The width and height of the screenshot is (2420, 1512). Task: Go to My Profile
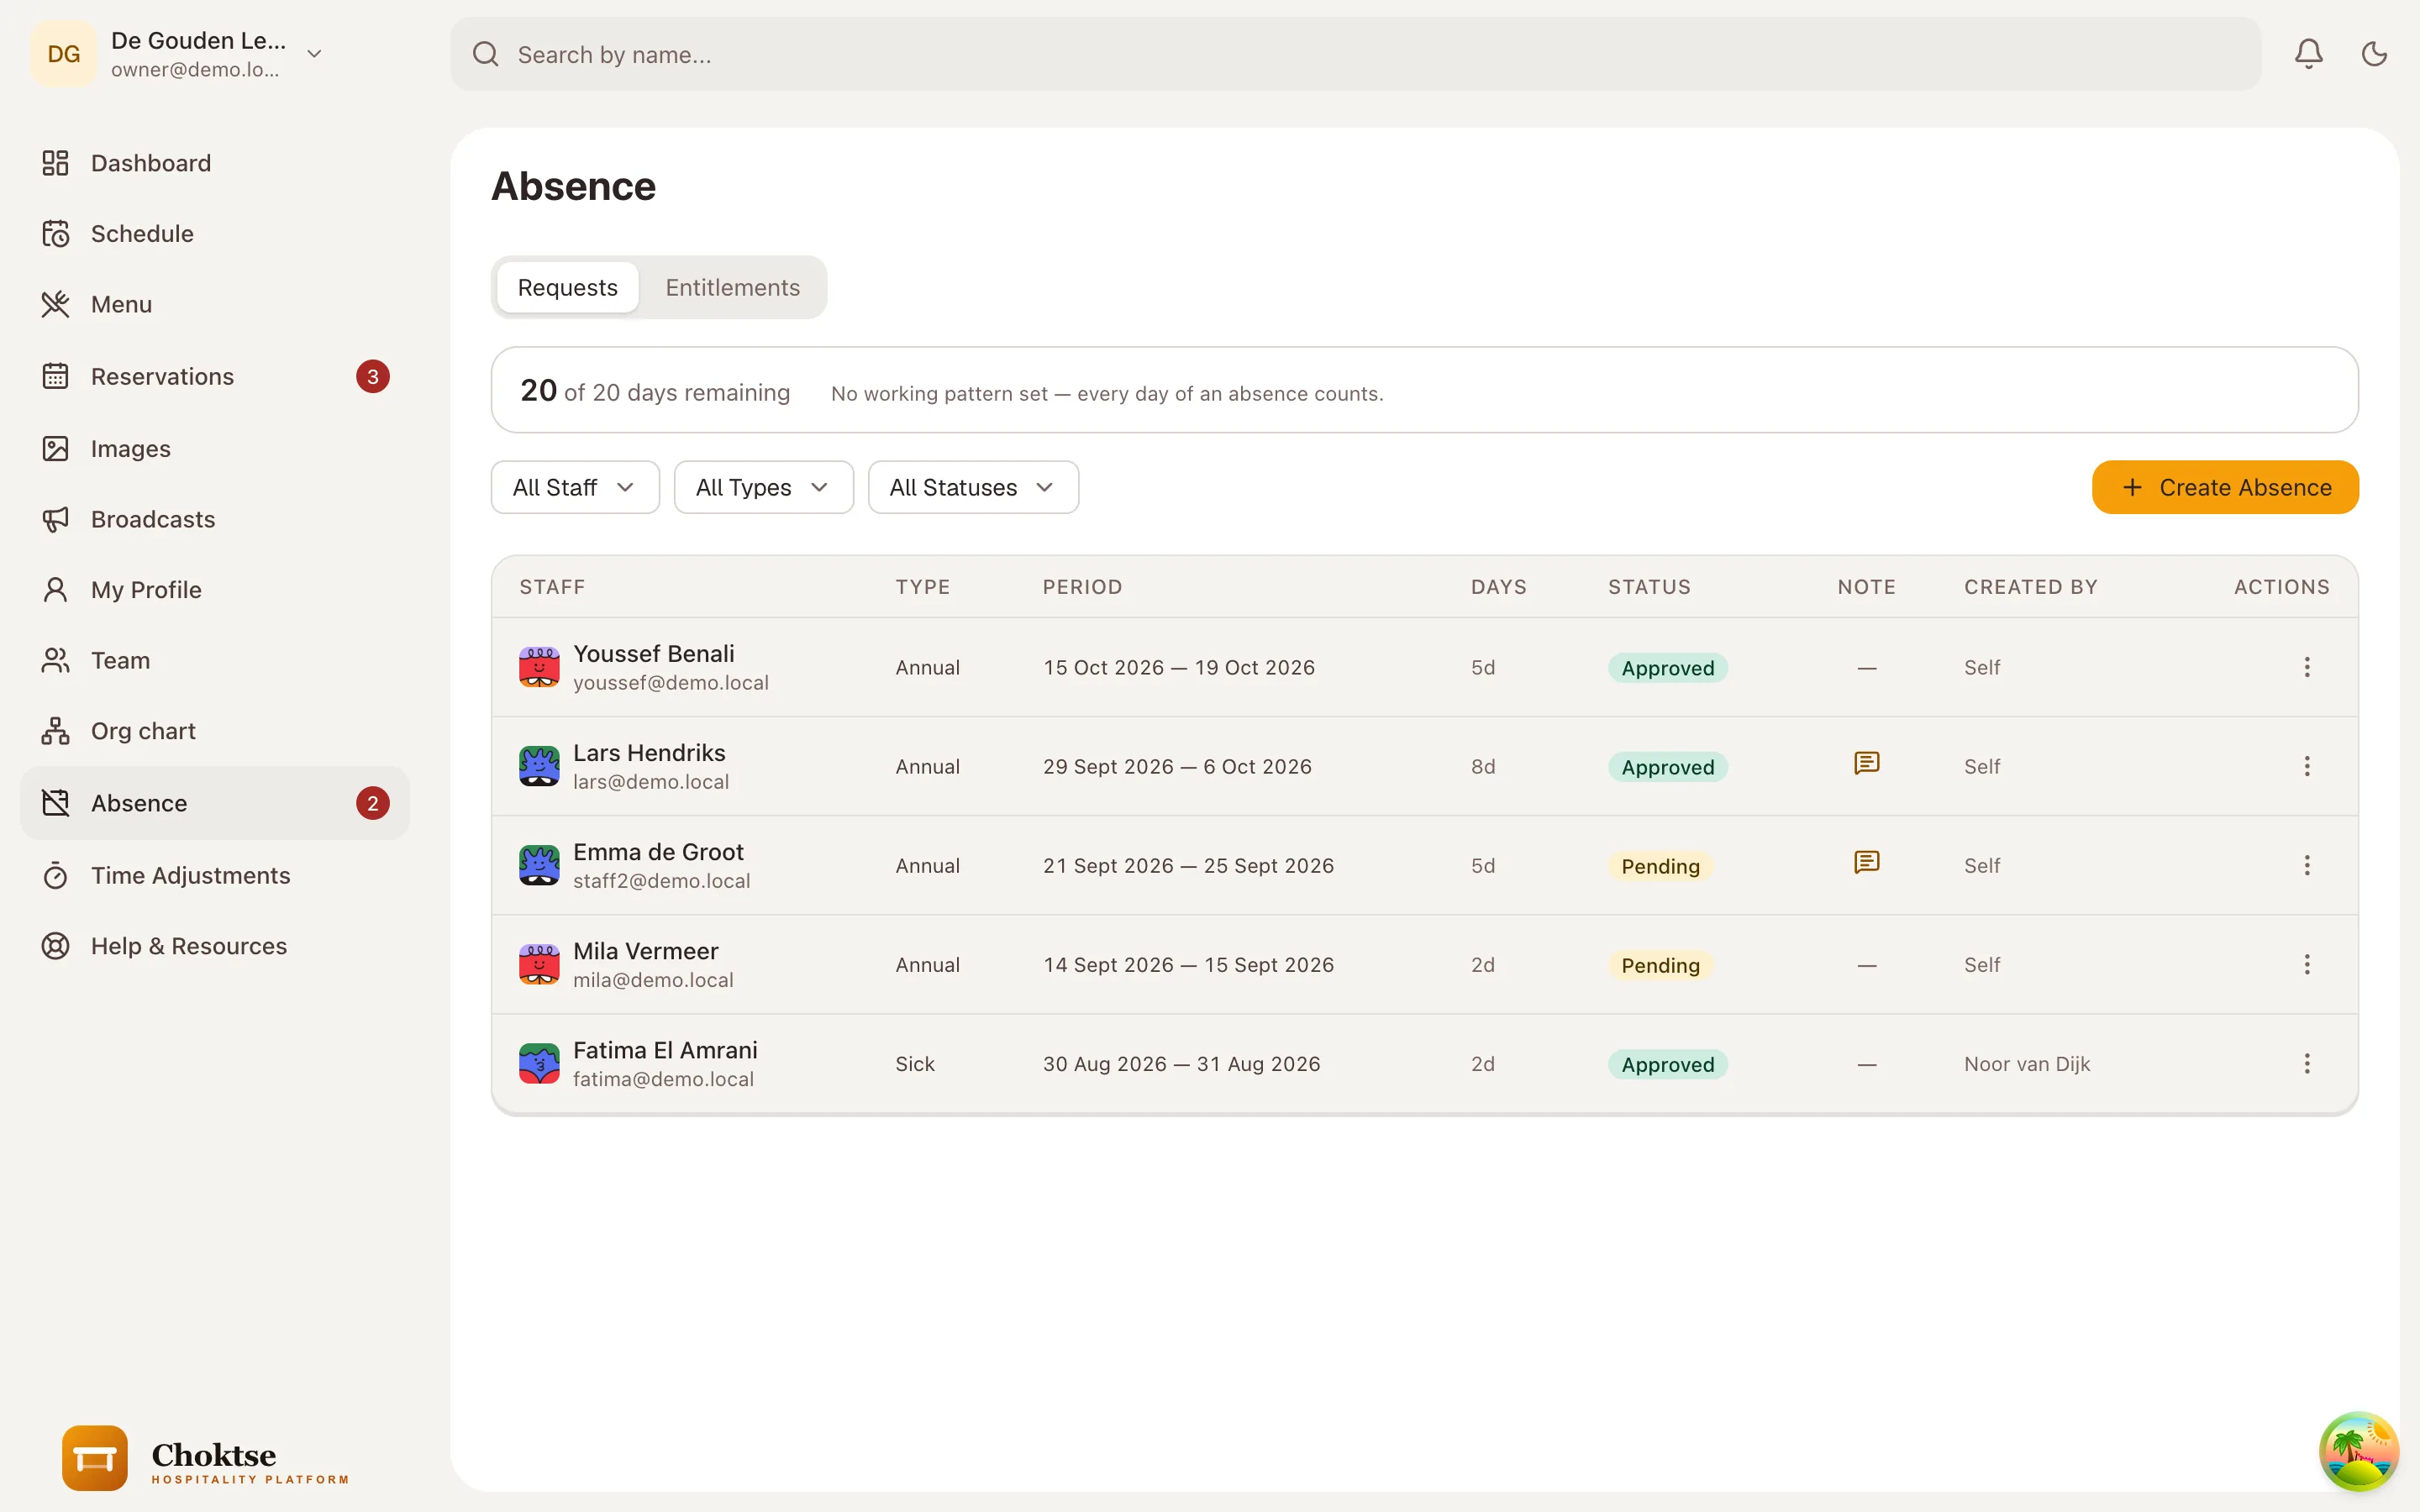tap(214, 590)
